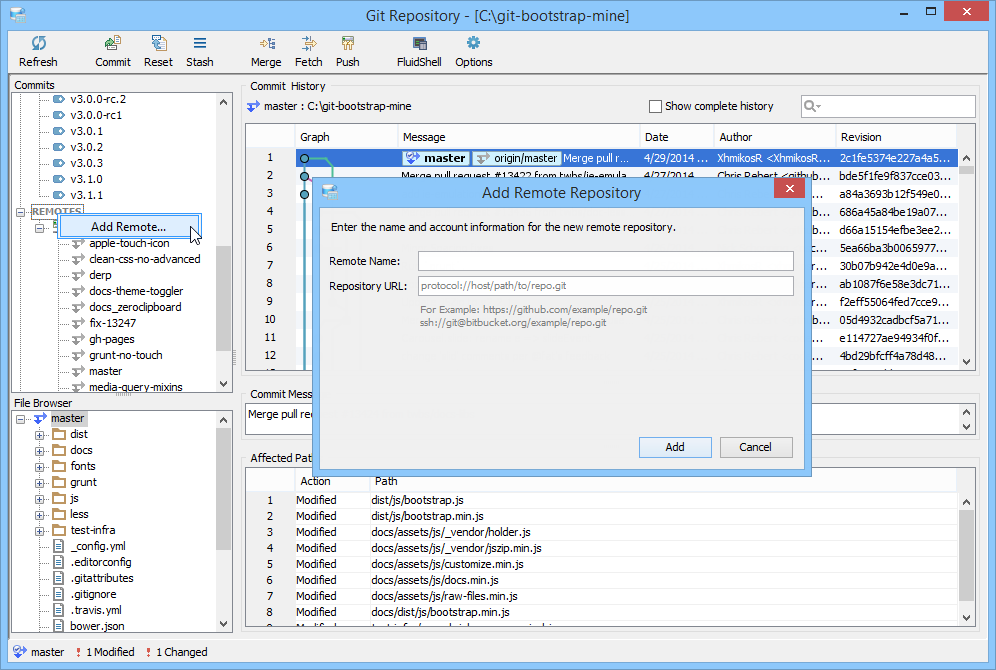Image resolution: width=996 pixels, height=670 pixels.
Task: Collapse the master node in File Browser
Action: point(20,419)
